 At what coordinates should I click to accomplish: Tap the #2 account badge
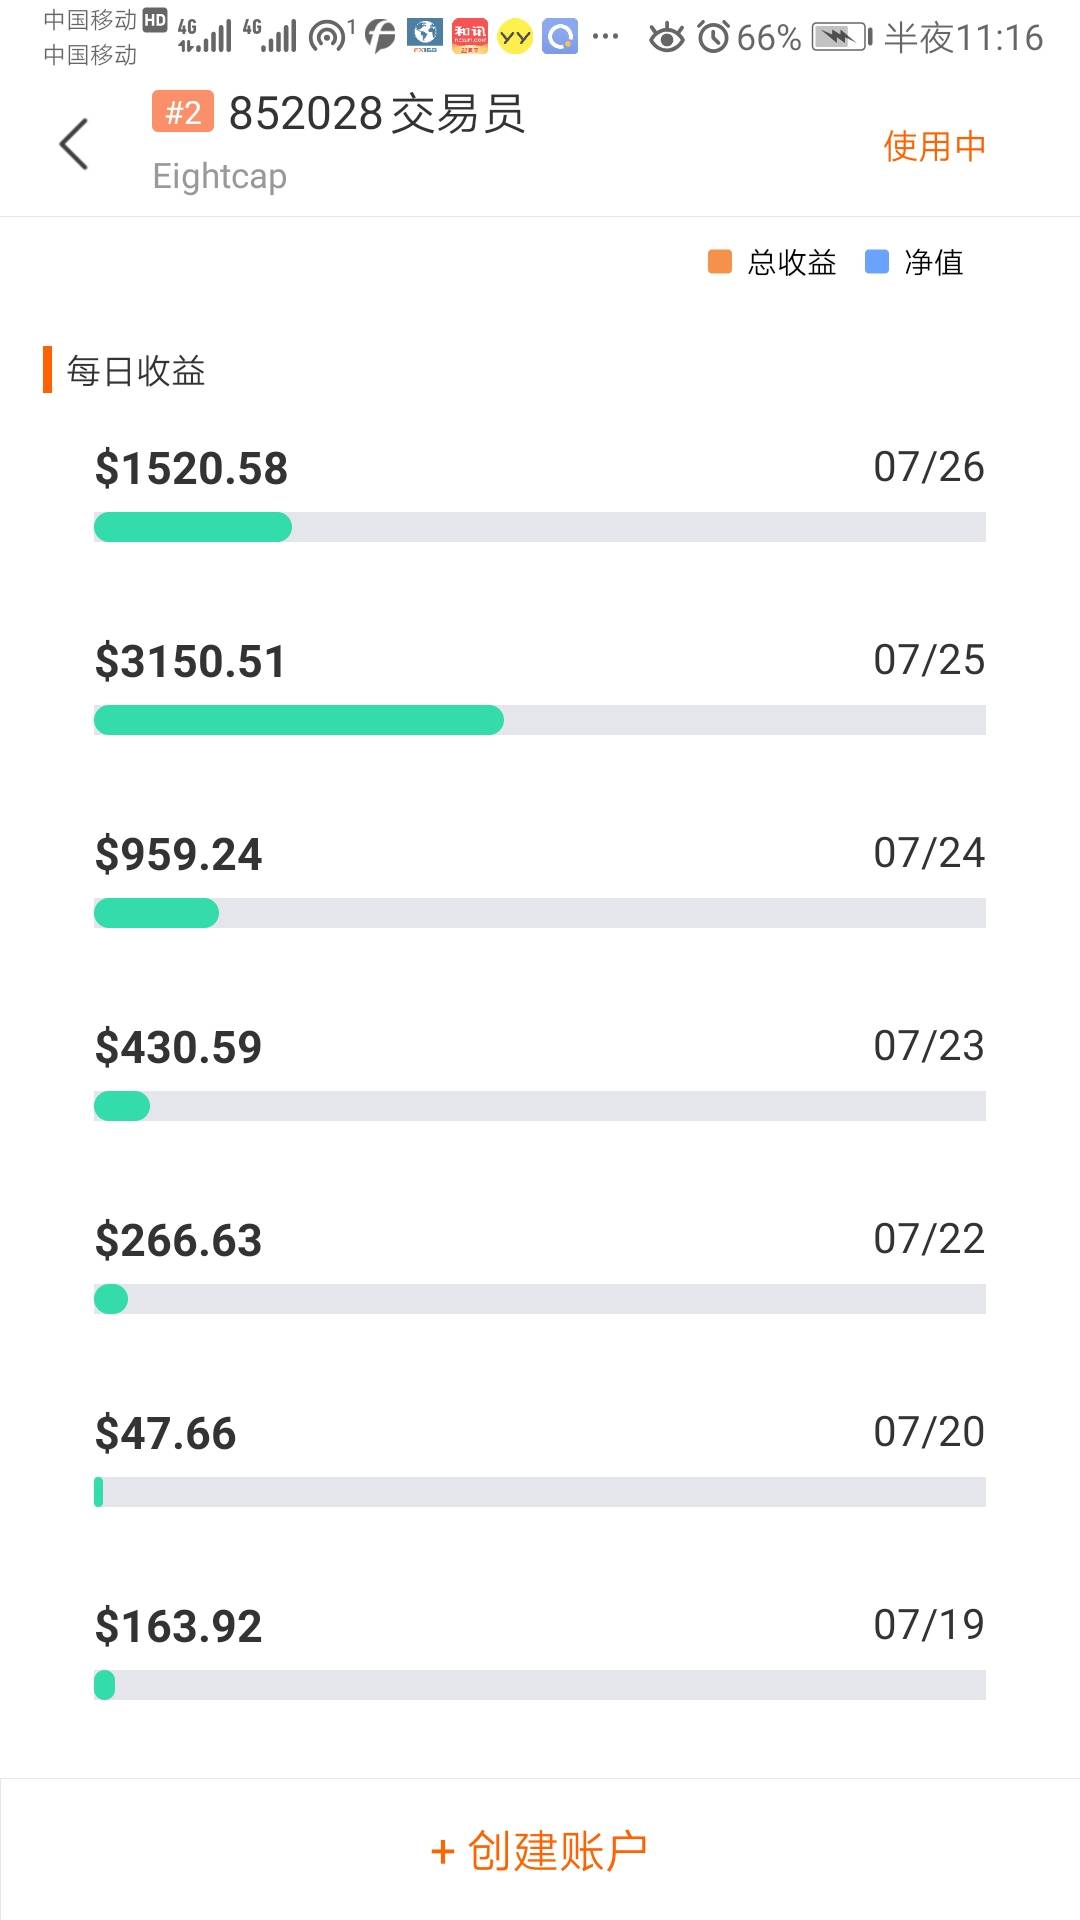point(182,112)
